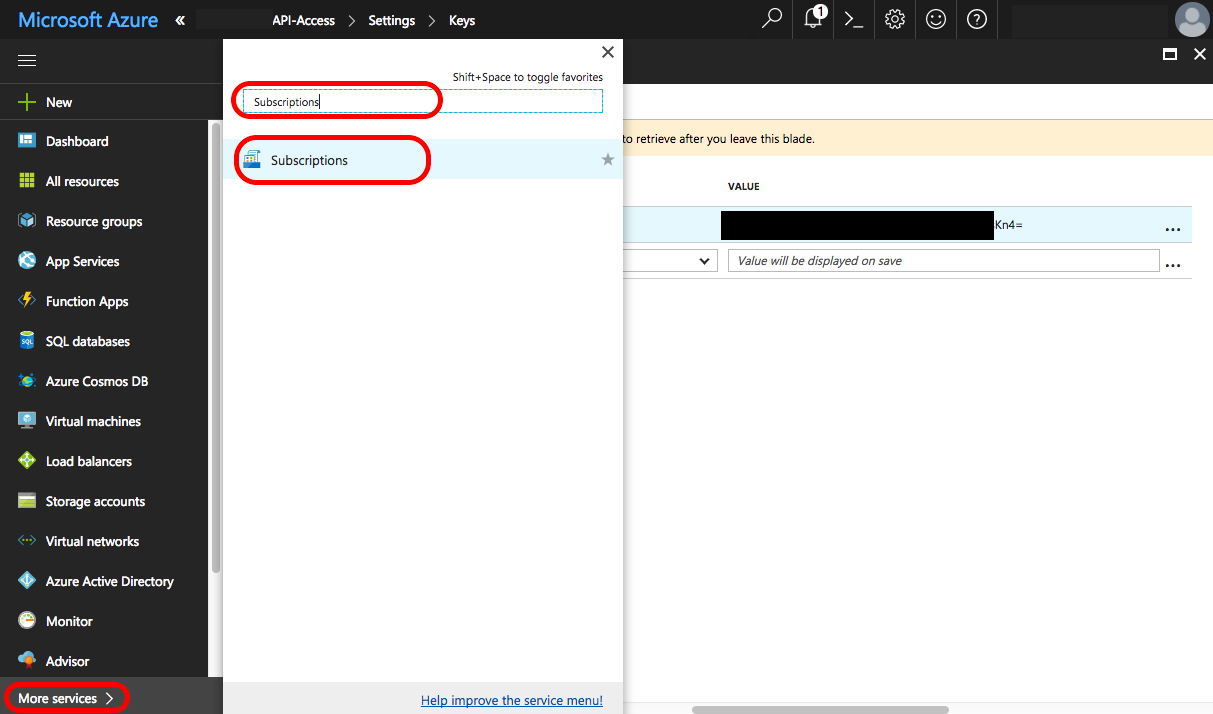
Task: Click the App Services globe icon
Action: coord(27,261)
